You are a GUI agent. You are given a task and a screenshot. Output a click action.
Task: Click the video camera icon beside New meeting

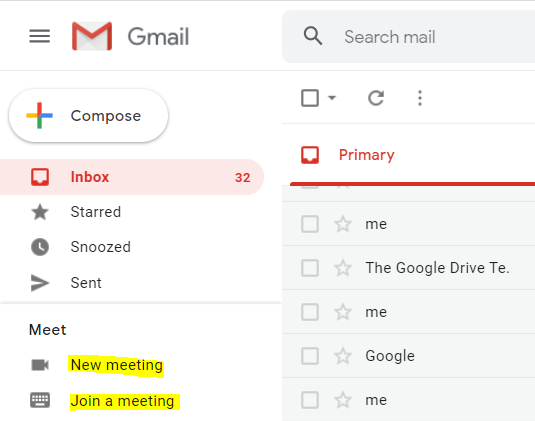pos(40,365)
